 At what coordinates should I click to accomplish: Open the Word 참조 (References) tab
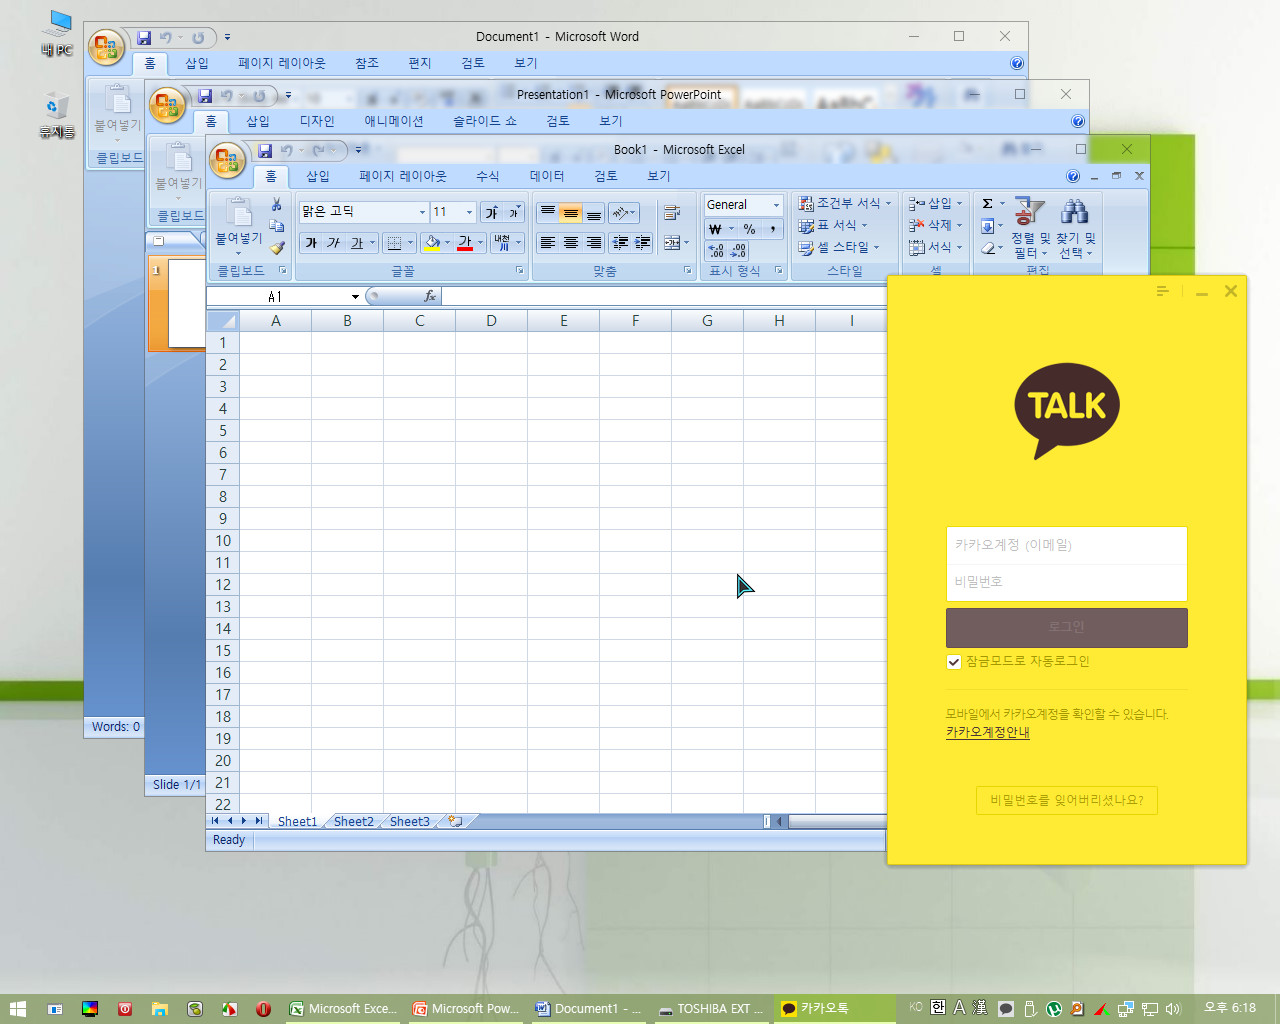pyautogui.click(x=367, y=63)
